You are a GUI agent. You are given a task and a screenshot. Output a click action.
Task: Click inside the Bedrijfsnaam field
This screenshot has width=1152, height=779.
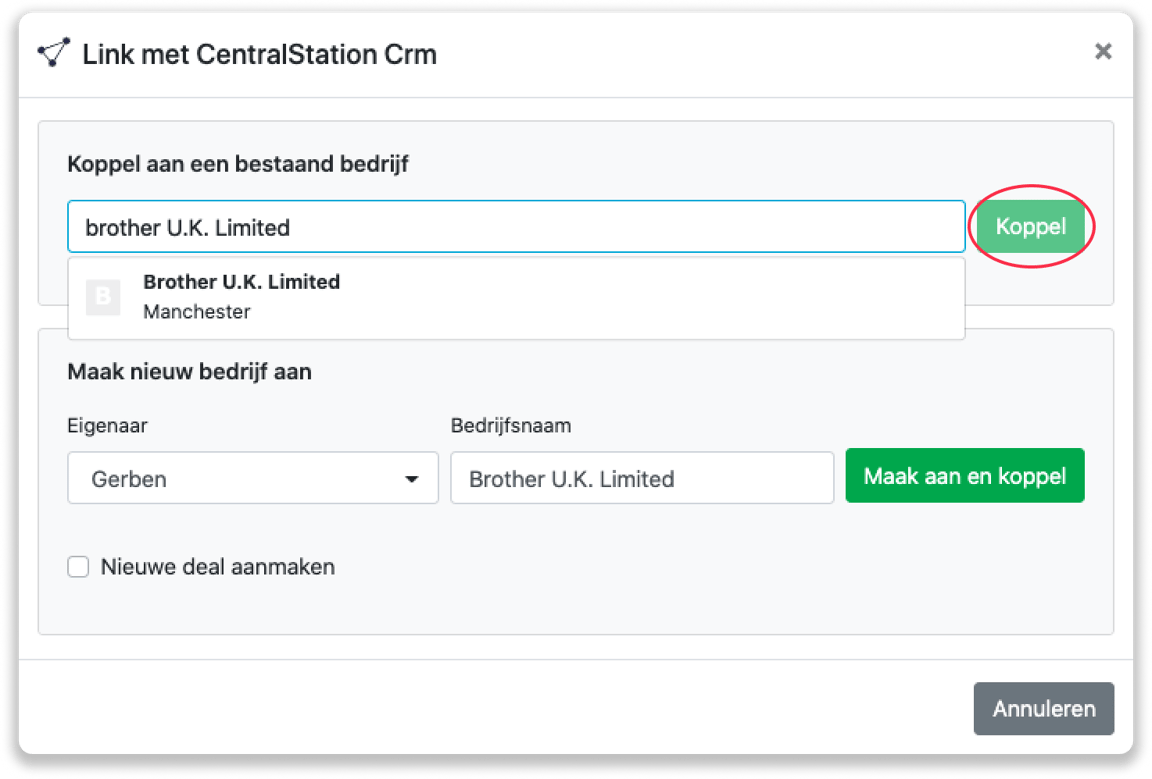pos(642,478)
